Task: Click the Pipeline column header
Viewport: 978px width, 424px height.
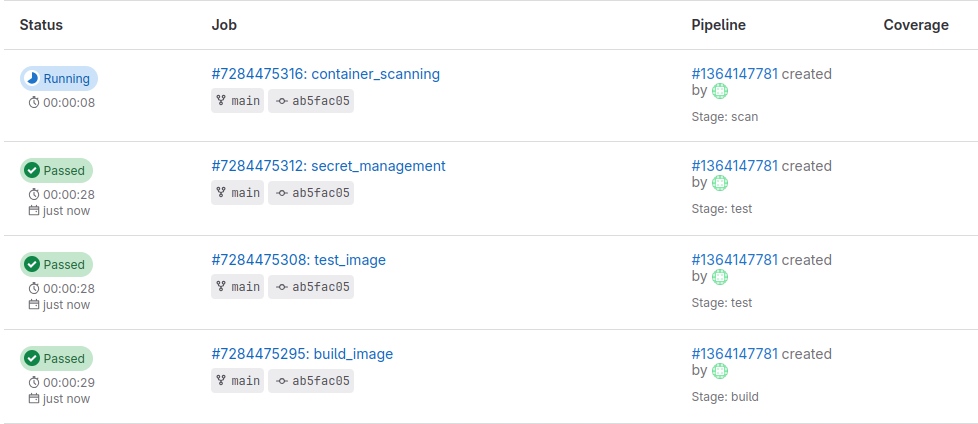Action: (719, 25)
